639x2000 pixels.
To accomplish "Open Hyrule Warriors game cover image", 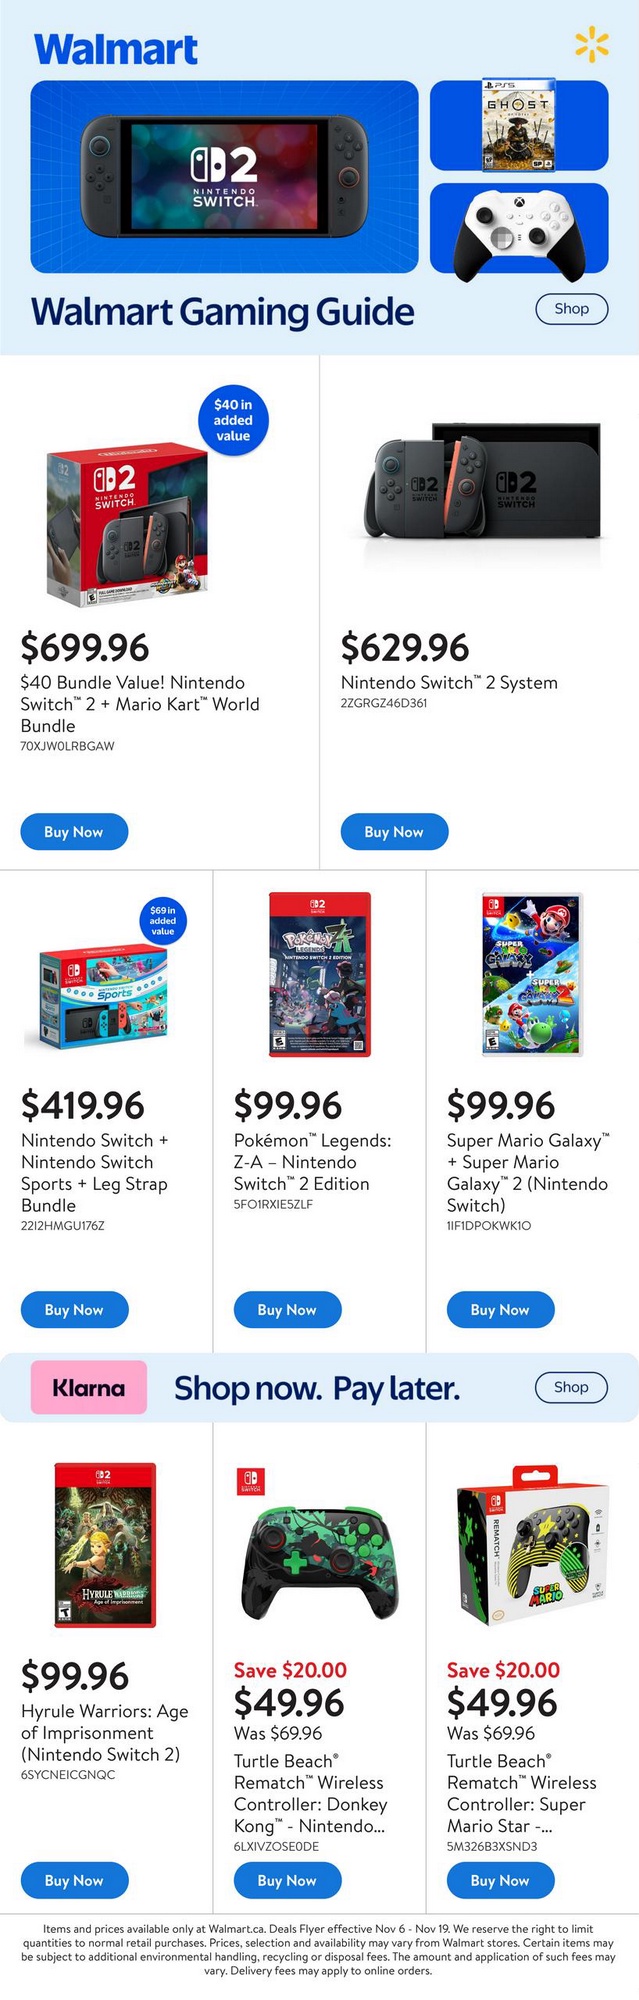I will [x=106, y=1545].
